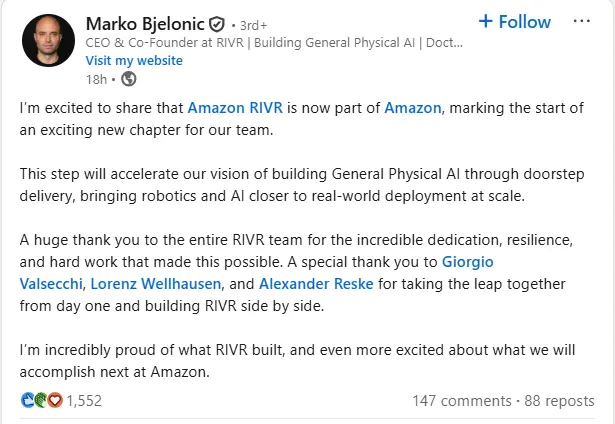
Task: Click the Visit my website link
Action: point(134,60)
